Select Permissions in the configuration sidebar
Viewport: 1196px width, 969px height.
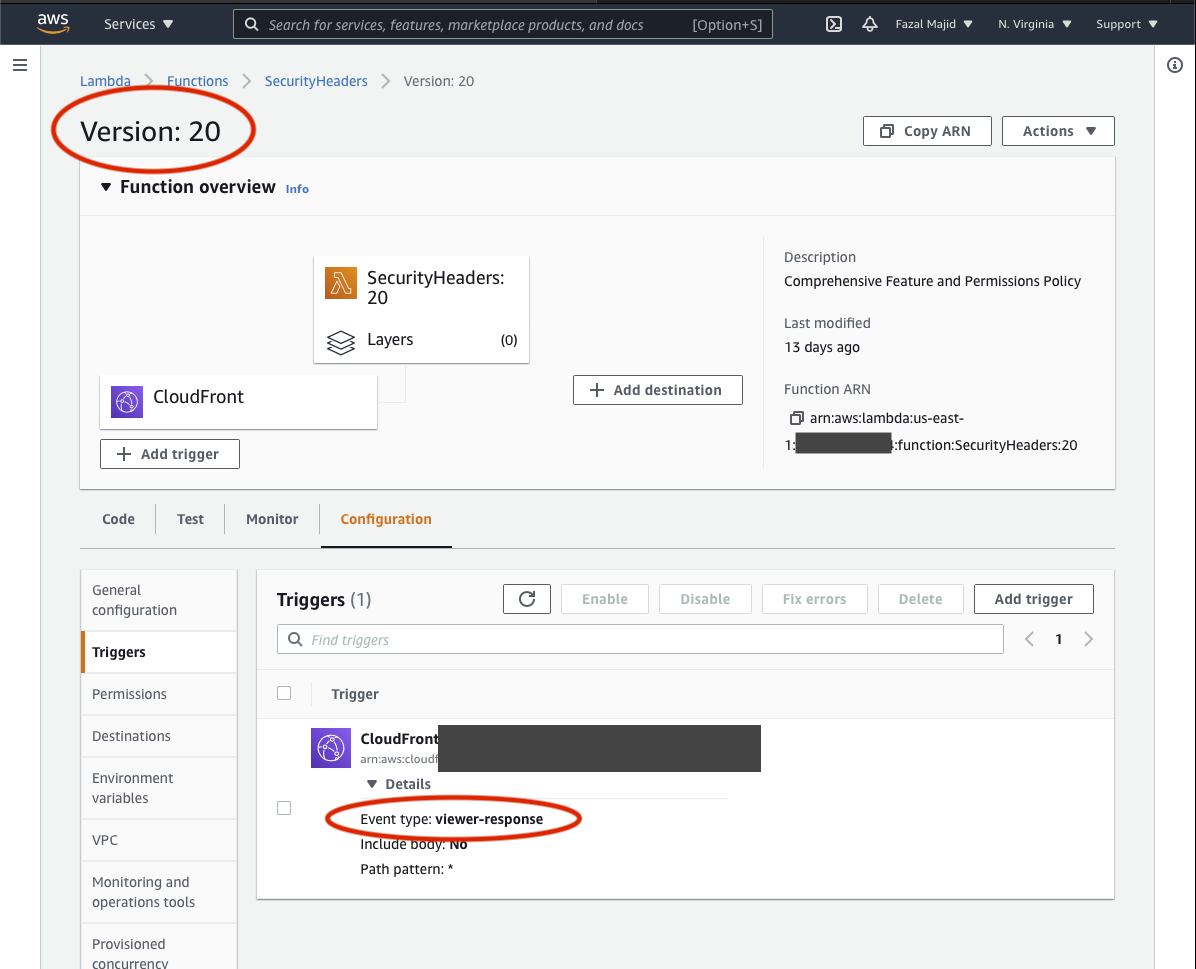[x=129, y=694]
